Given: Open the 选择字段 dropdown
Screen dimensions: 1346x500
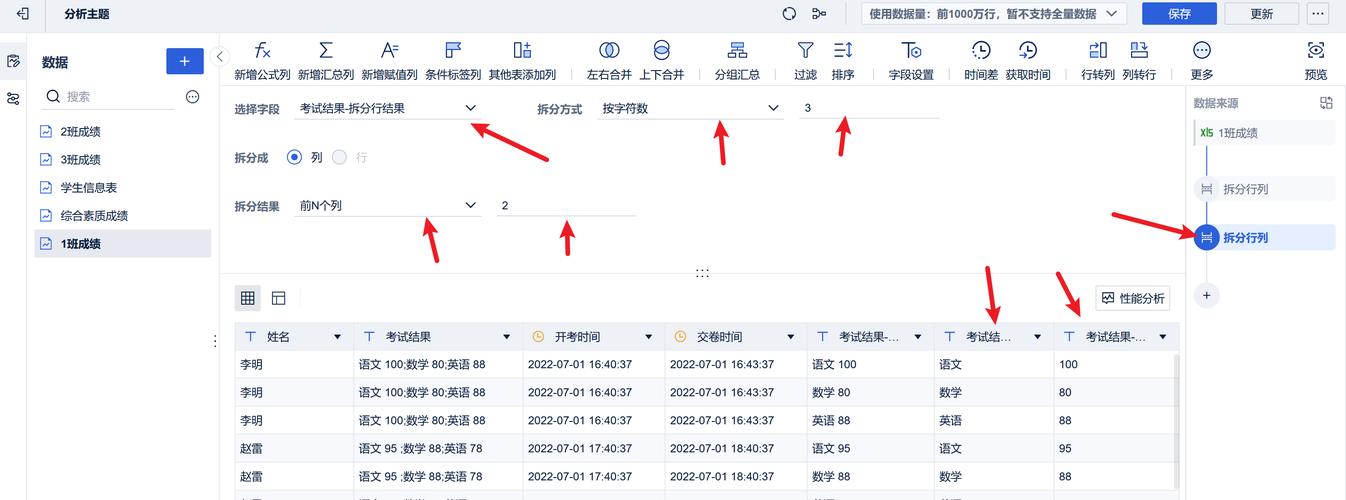Looking at the screenshot, I should [x=389, y=108].
